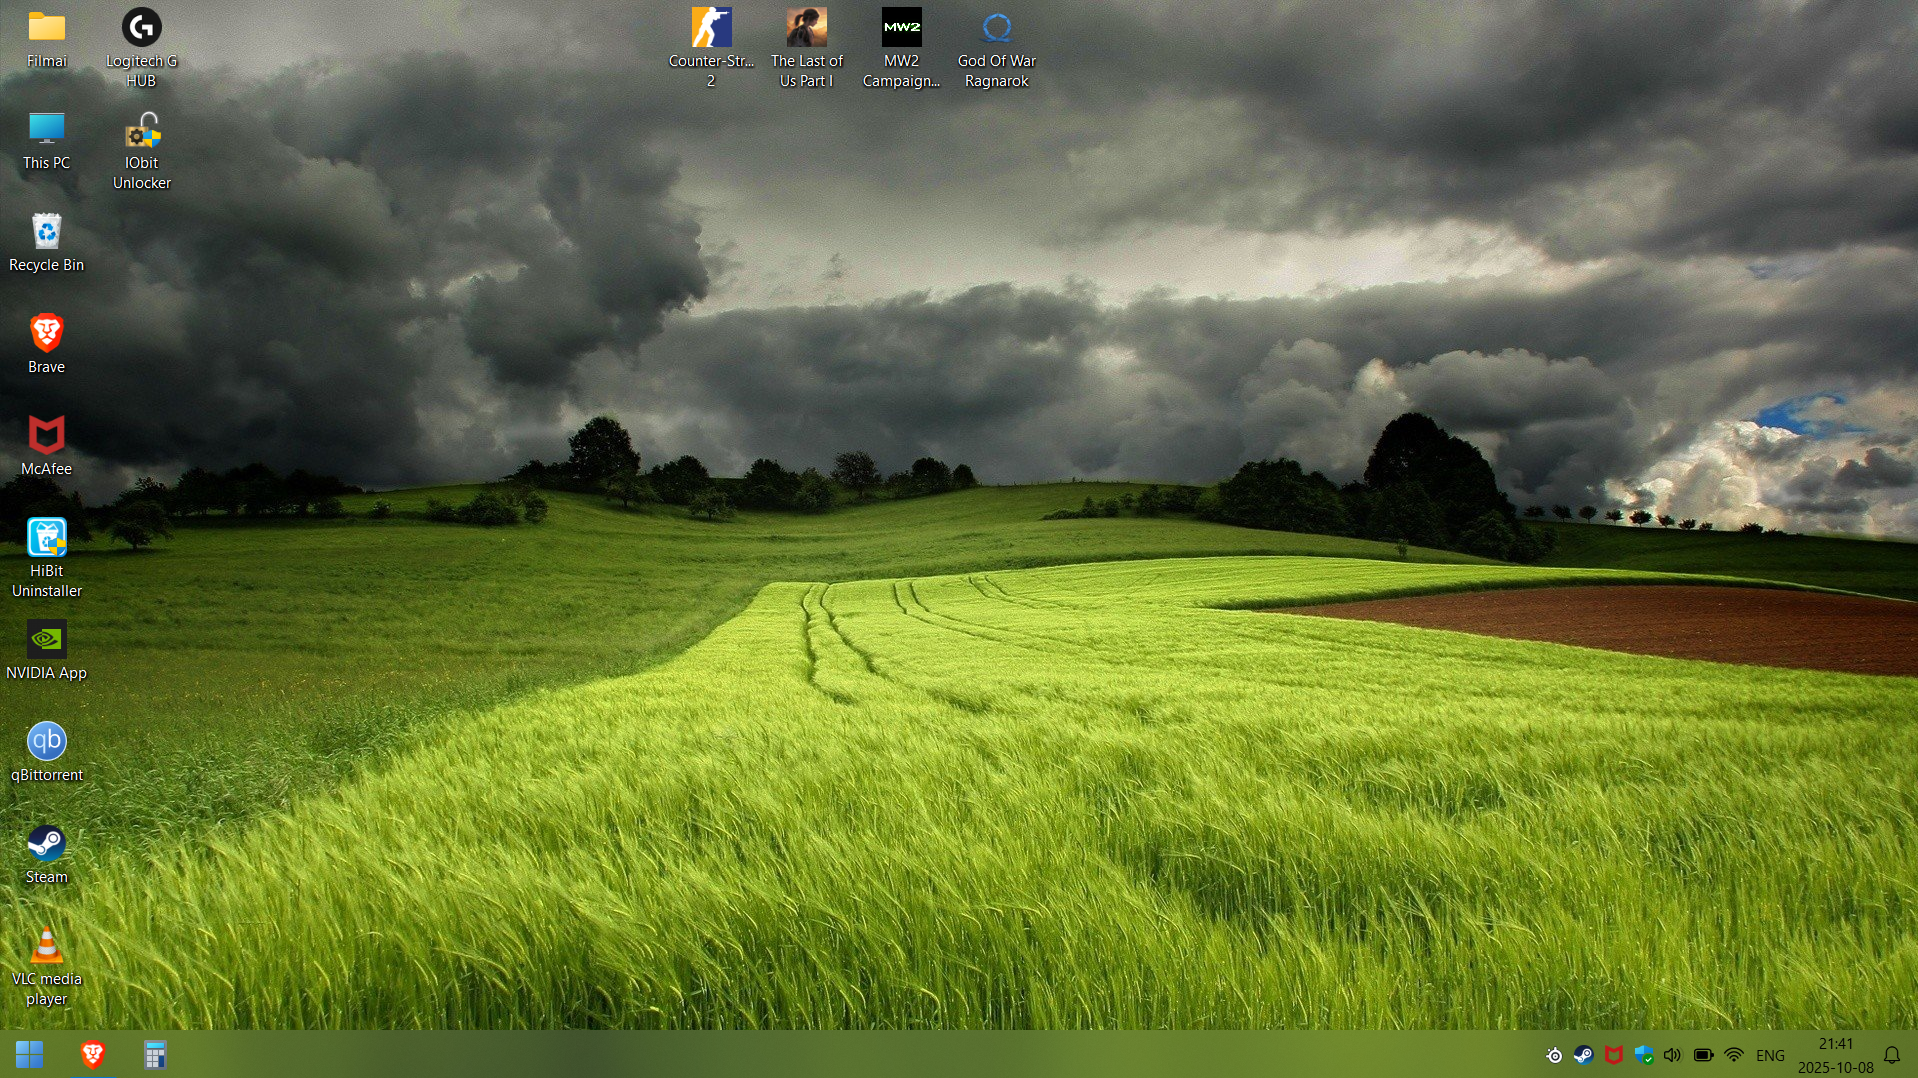1918x1078 pixels.
Task: Select the qBittorrent desktop icon
Action: [x=46, y=753]
